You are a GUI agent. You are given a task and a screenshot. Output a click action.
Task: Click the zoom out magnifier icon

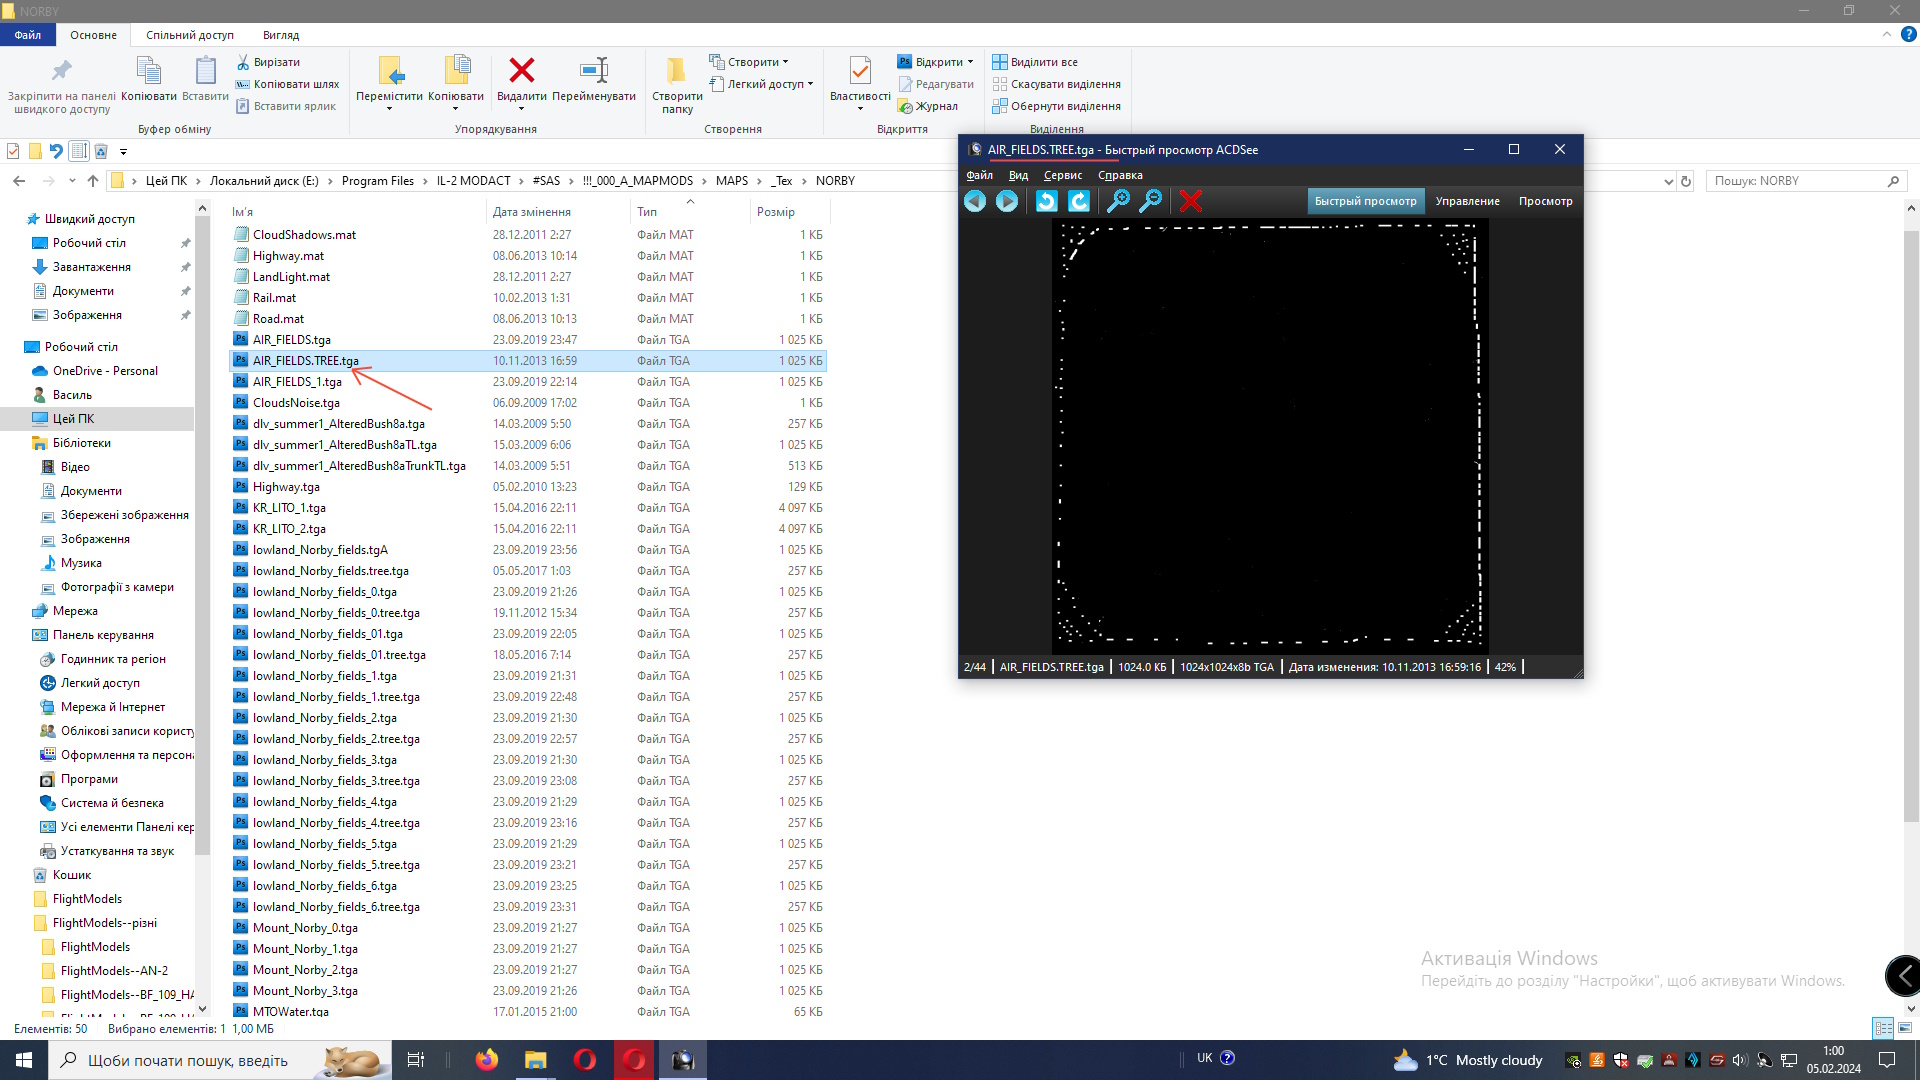[1151, 201]
